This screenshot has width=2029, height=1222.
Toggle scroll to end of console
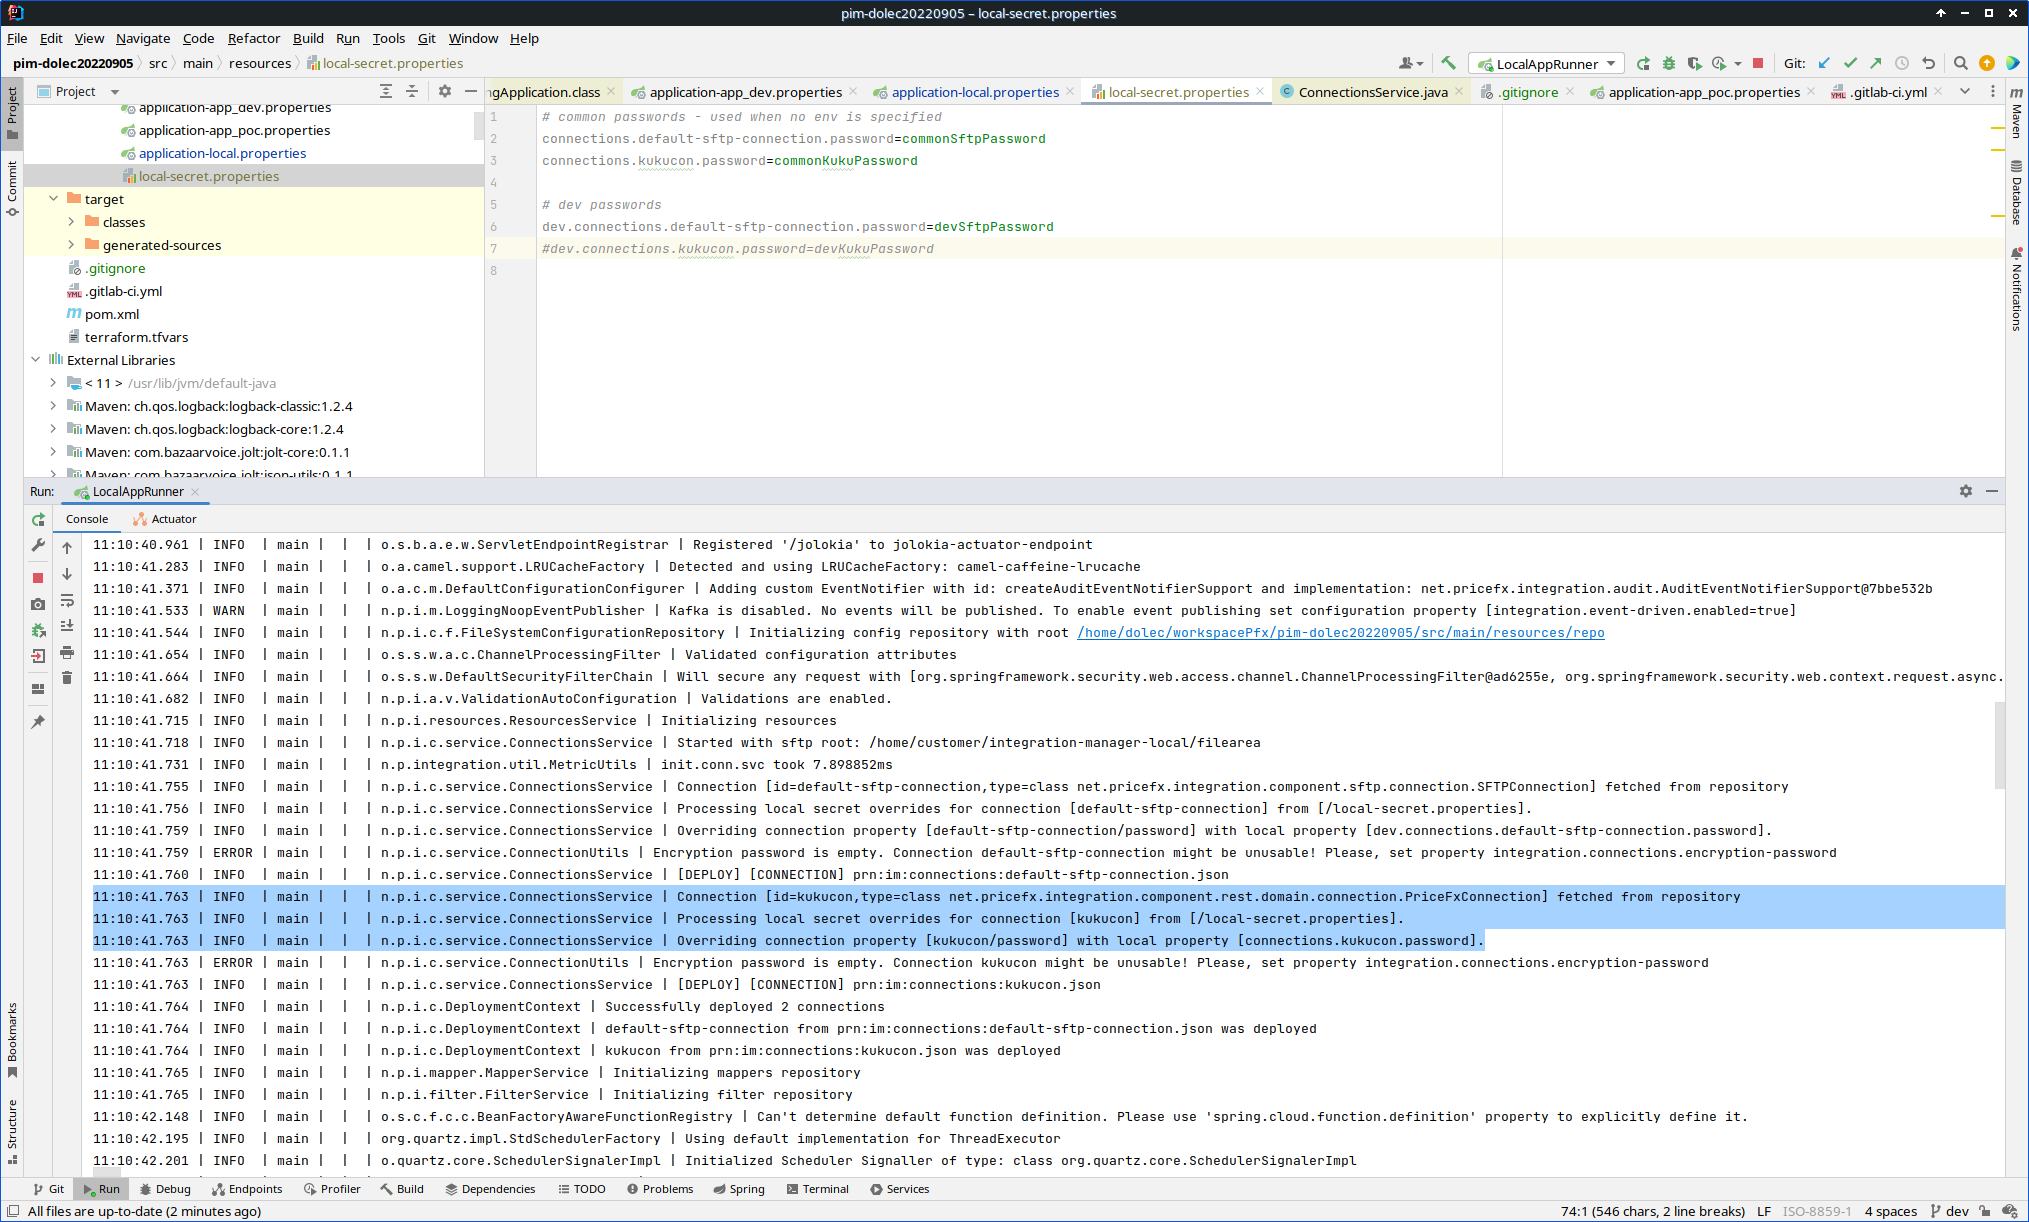(67, 626)
